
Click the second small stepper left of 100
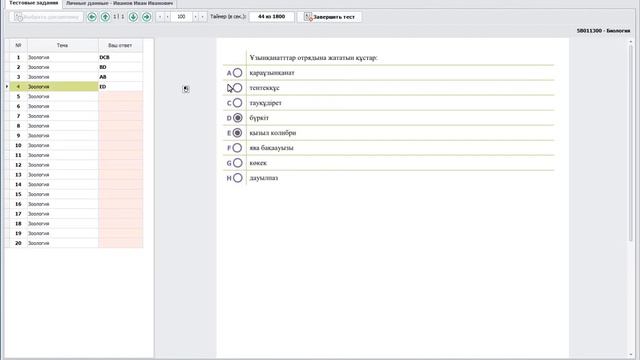click(x=167, y=17)
